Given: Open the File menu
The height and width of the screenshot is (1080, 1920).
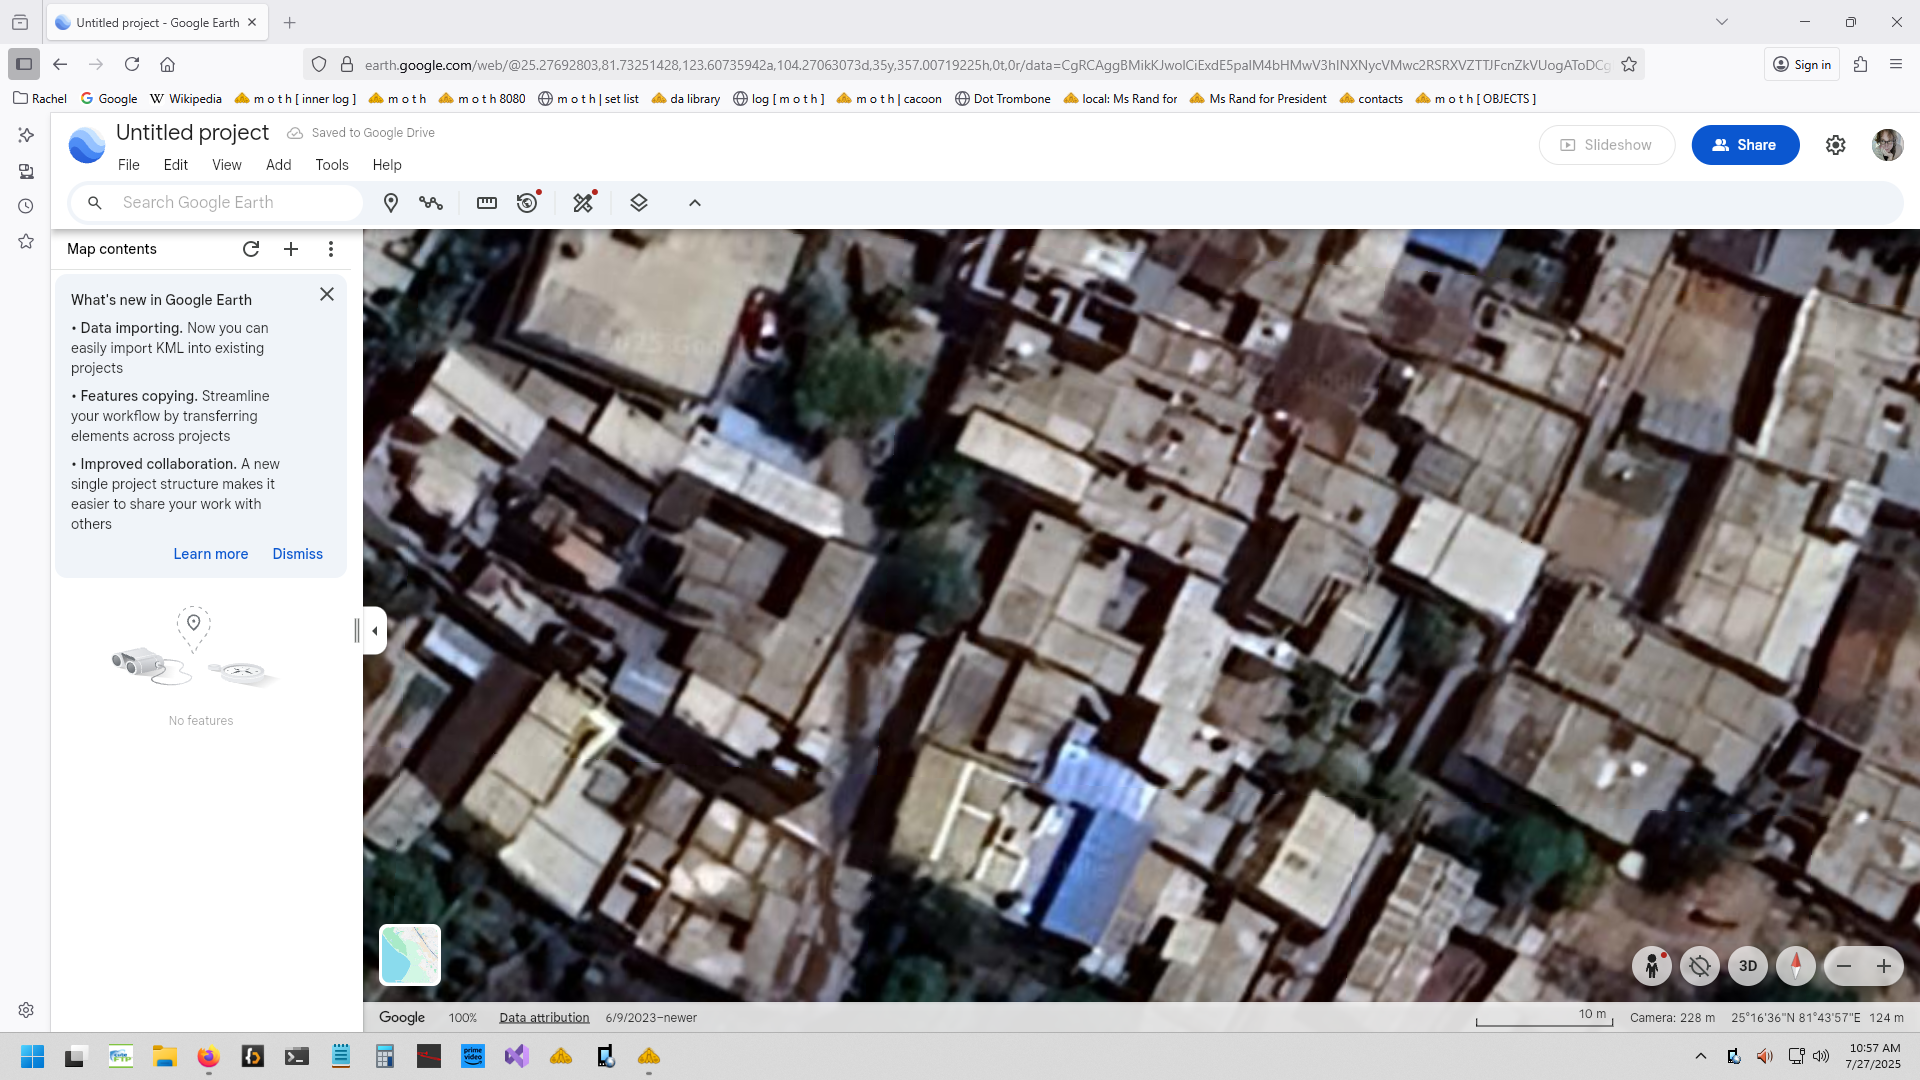Looking at the screenshot, I should (128, 165).
